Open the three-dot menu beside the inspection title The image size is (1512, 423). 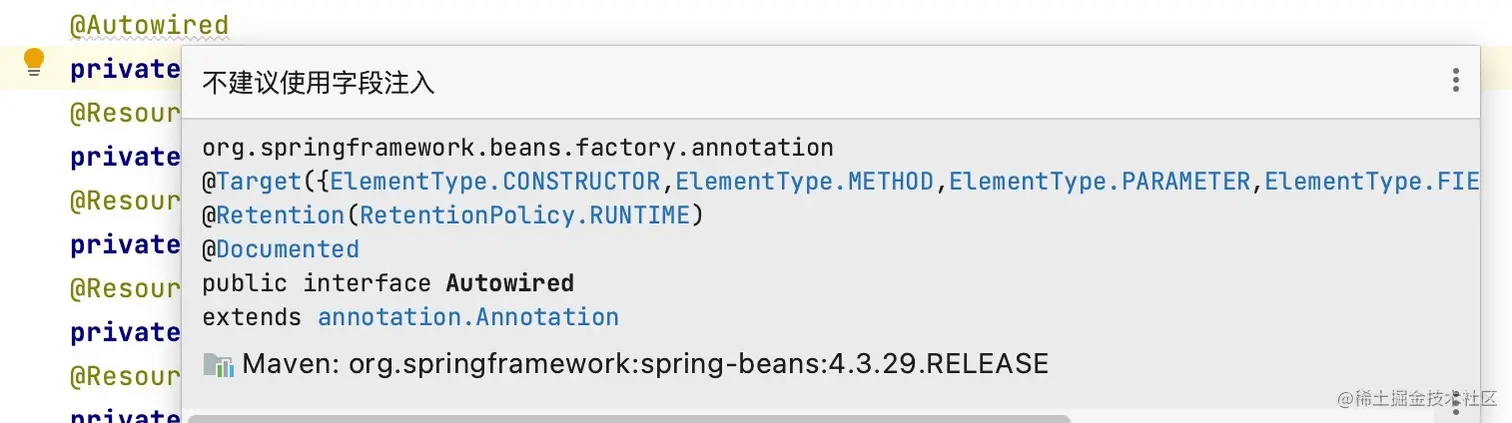coord(1455,80)
